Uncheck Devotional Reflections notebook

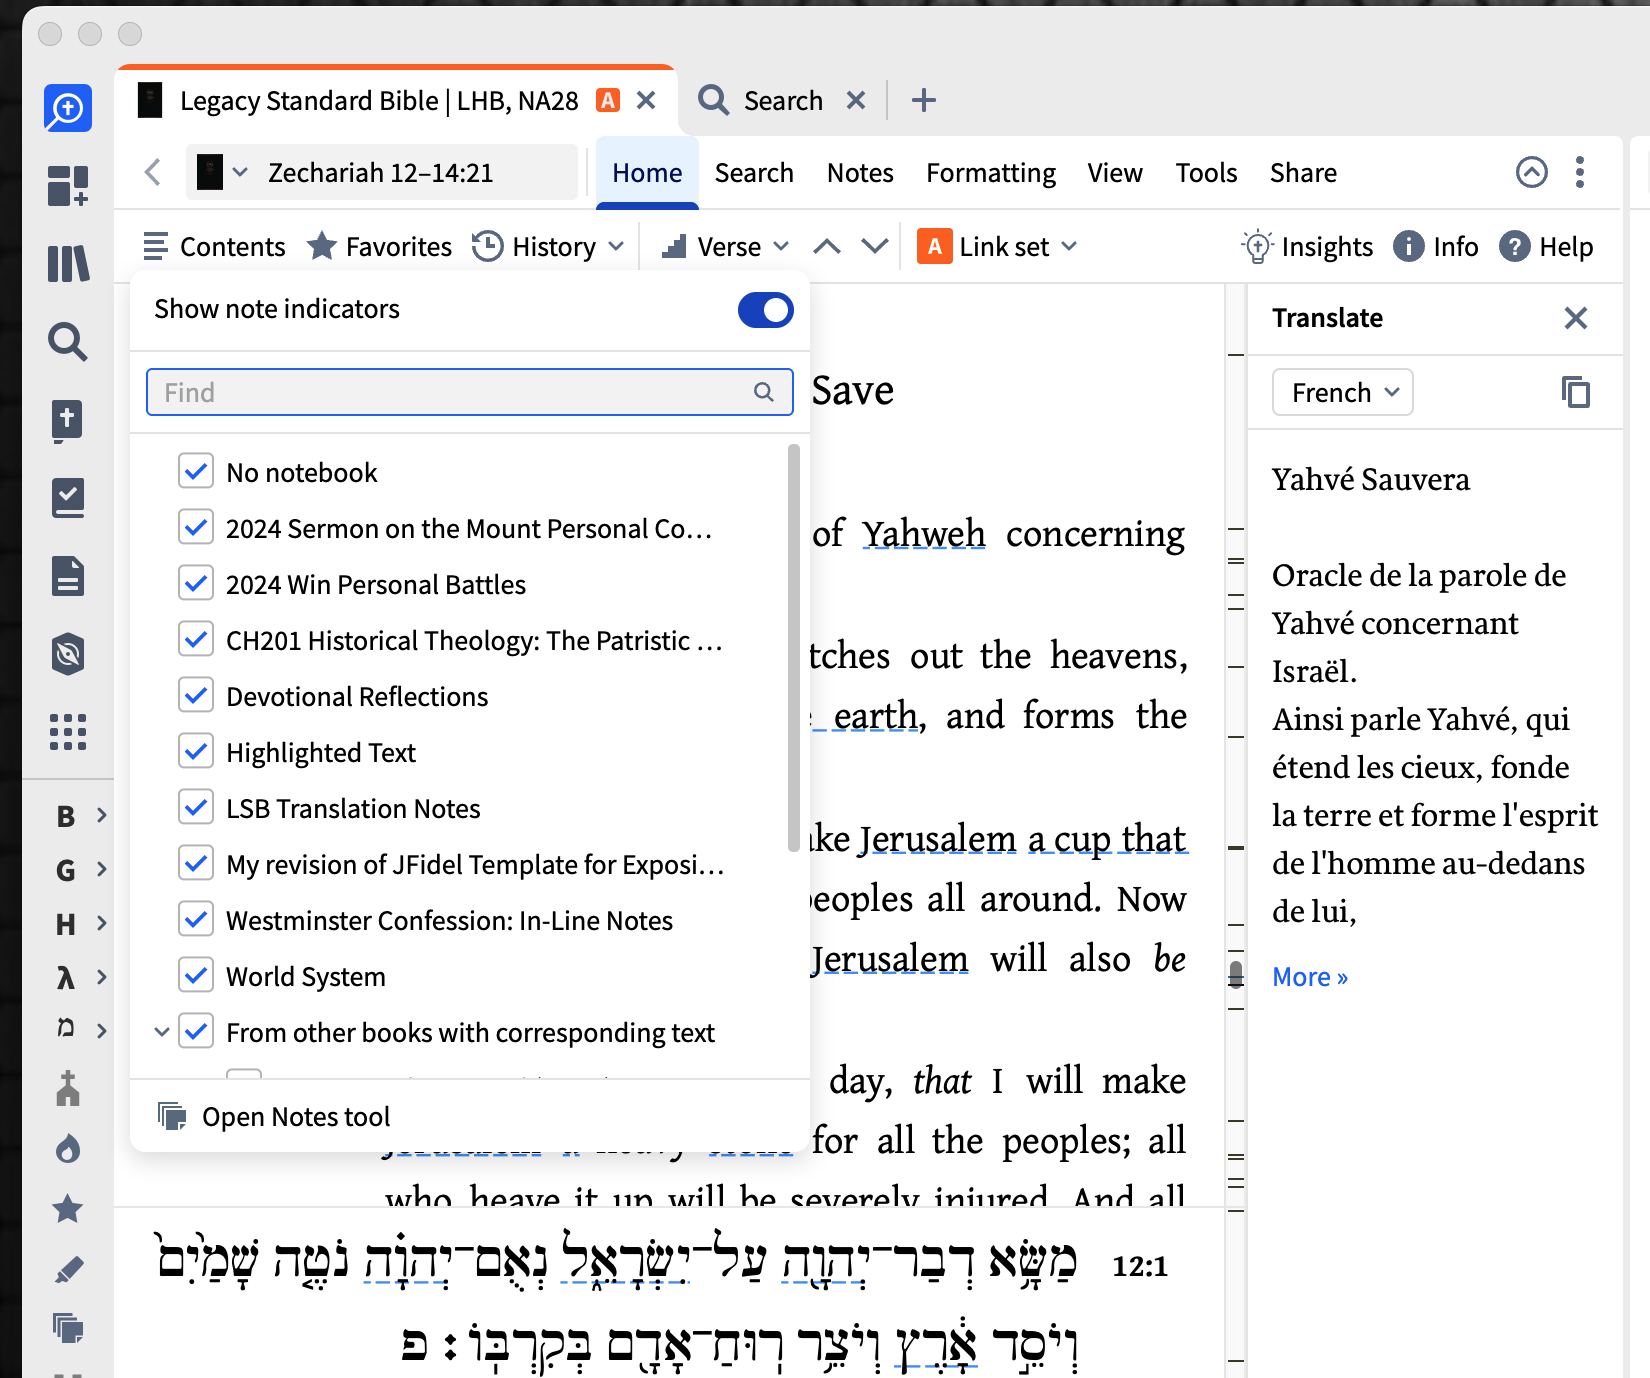pos(196,695)
